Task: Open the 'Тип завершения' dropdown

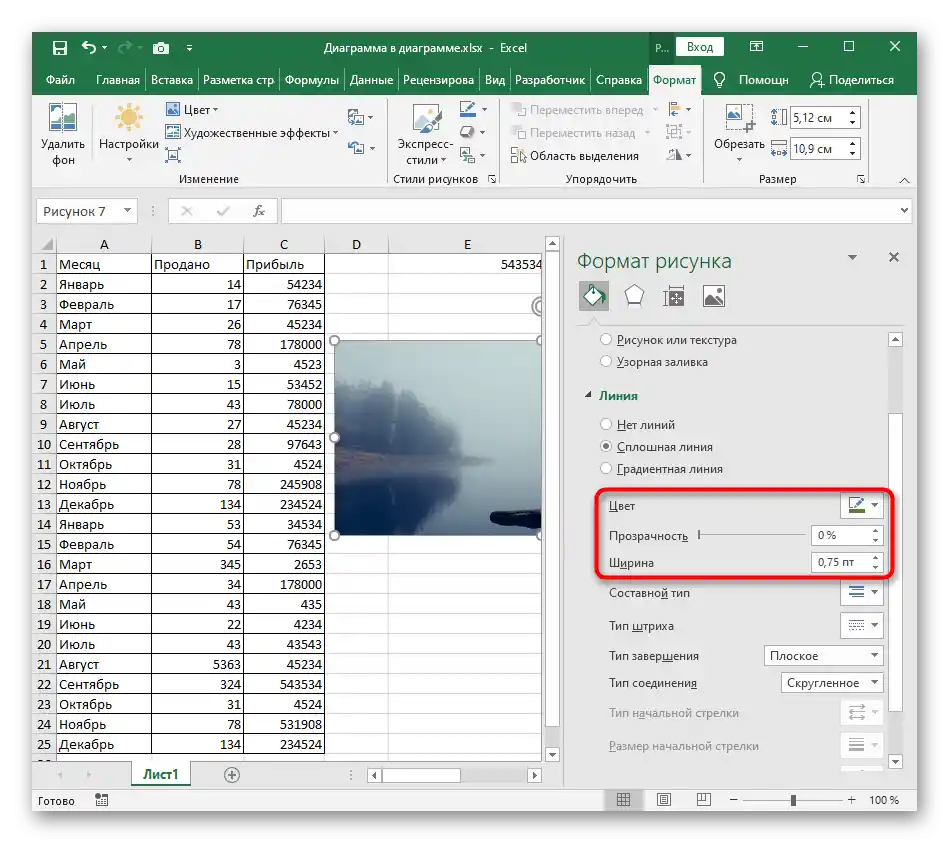Action: click(823, 656)
